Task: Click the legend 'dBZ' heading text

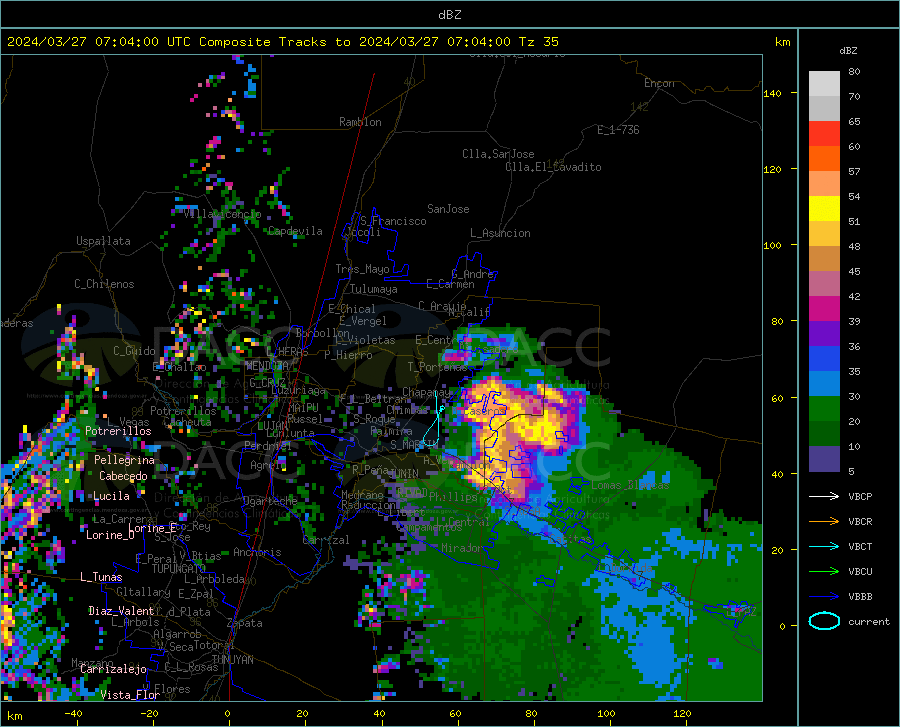Action: (x=848, y=50)
